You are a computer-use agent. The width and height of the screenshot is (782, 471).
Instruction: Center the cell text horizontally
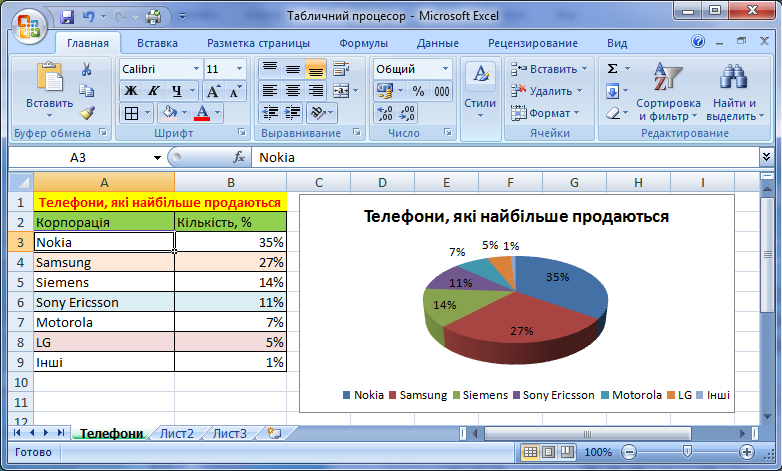293,91
